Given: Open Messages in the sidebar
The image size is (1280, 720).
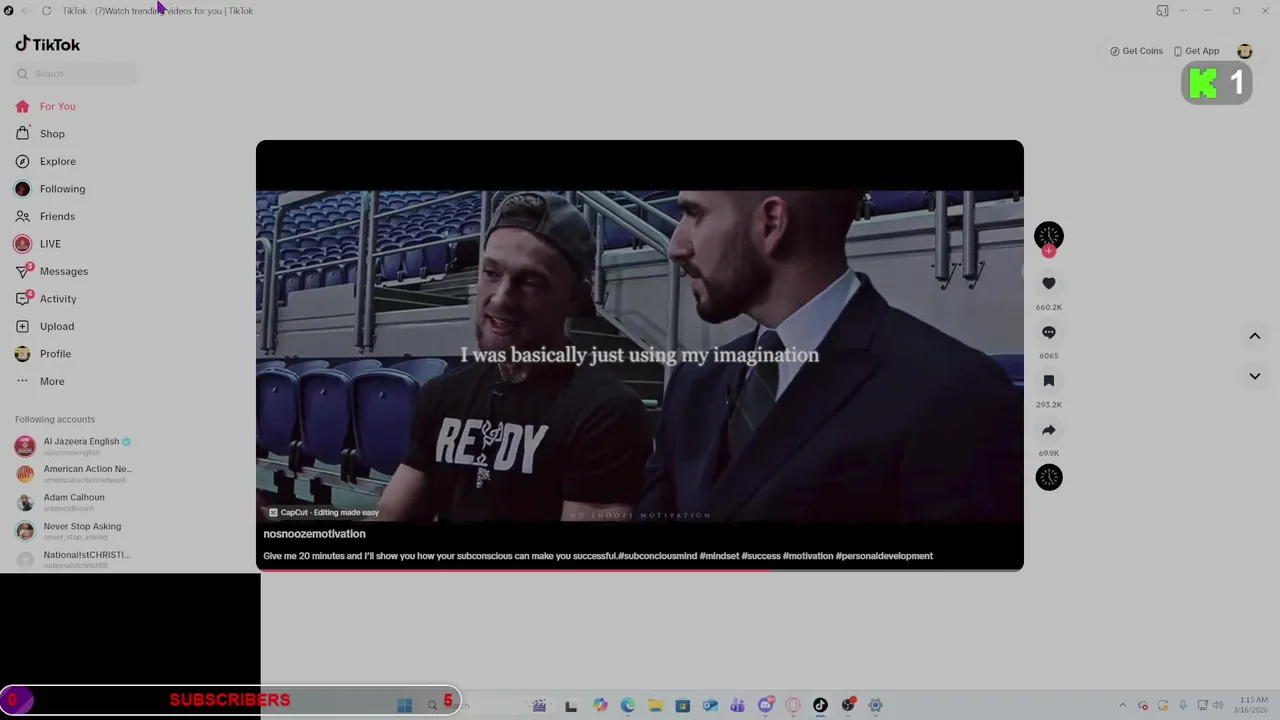Looking at the screenshot, I should point(63,271).
